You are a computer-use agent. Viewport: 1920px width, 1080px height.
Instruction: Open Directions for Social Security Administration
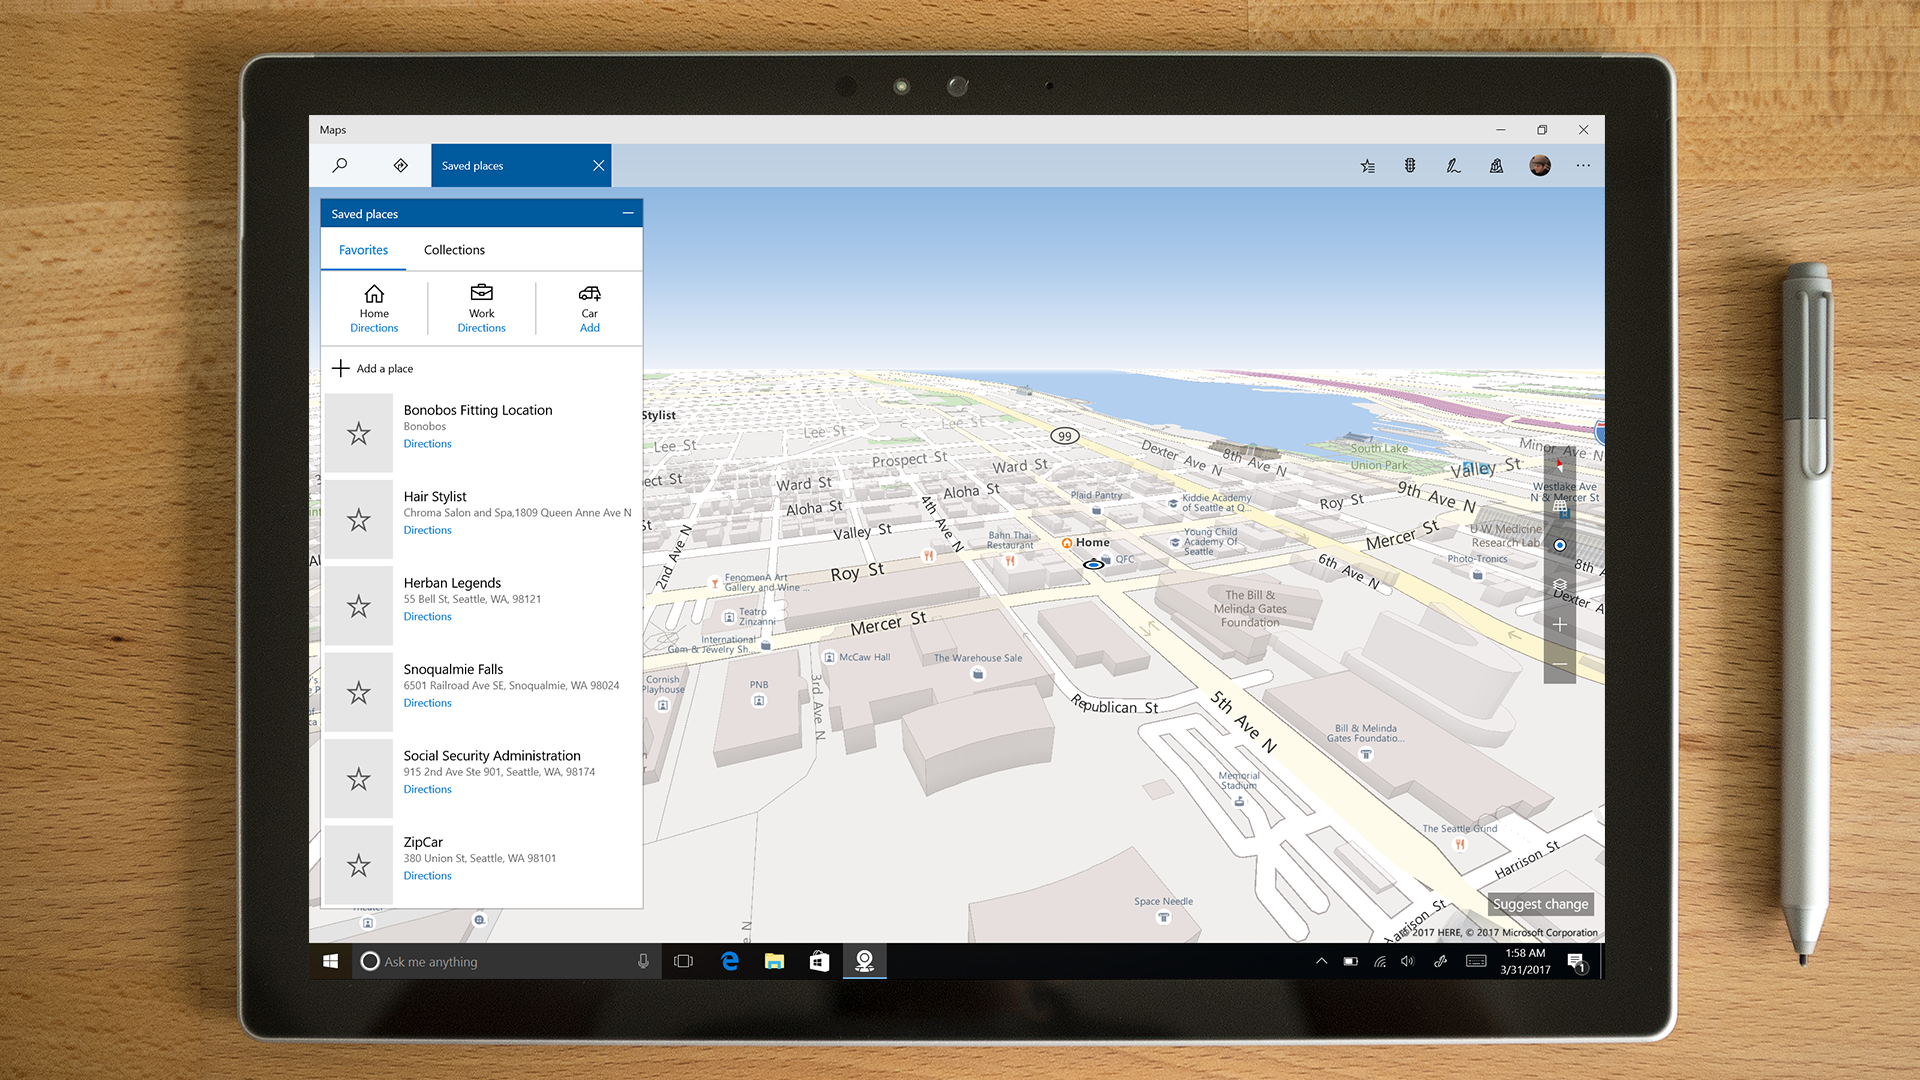coord(427,790)
